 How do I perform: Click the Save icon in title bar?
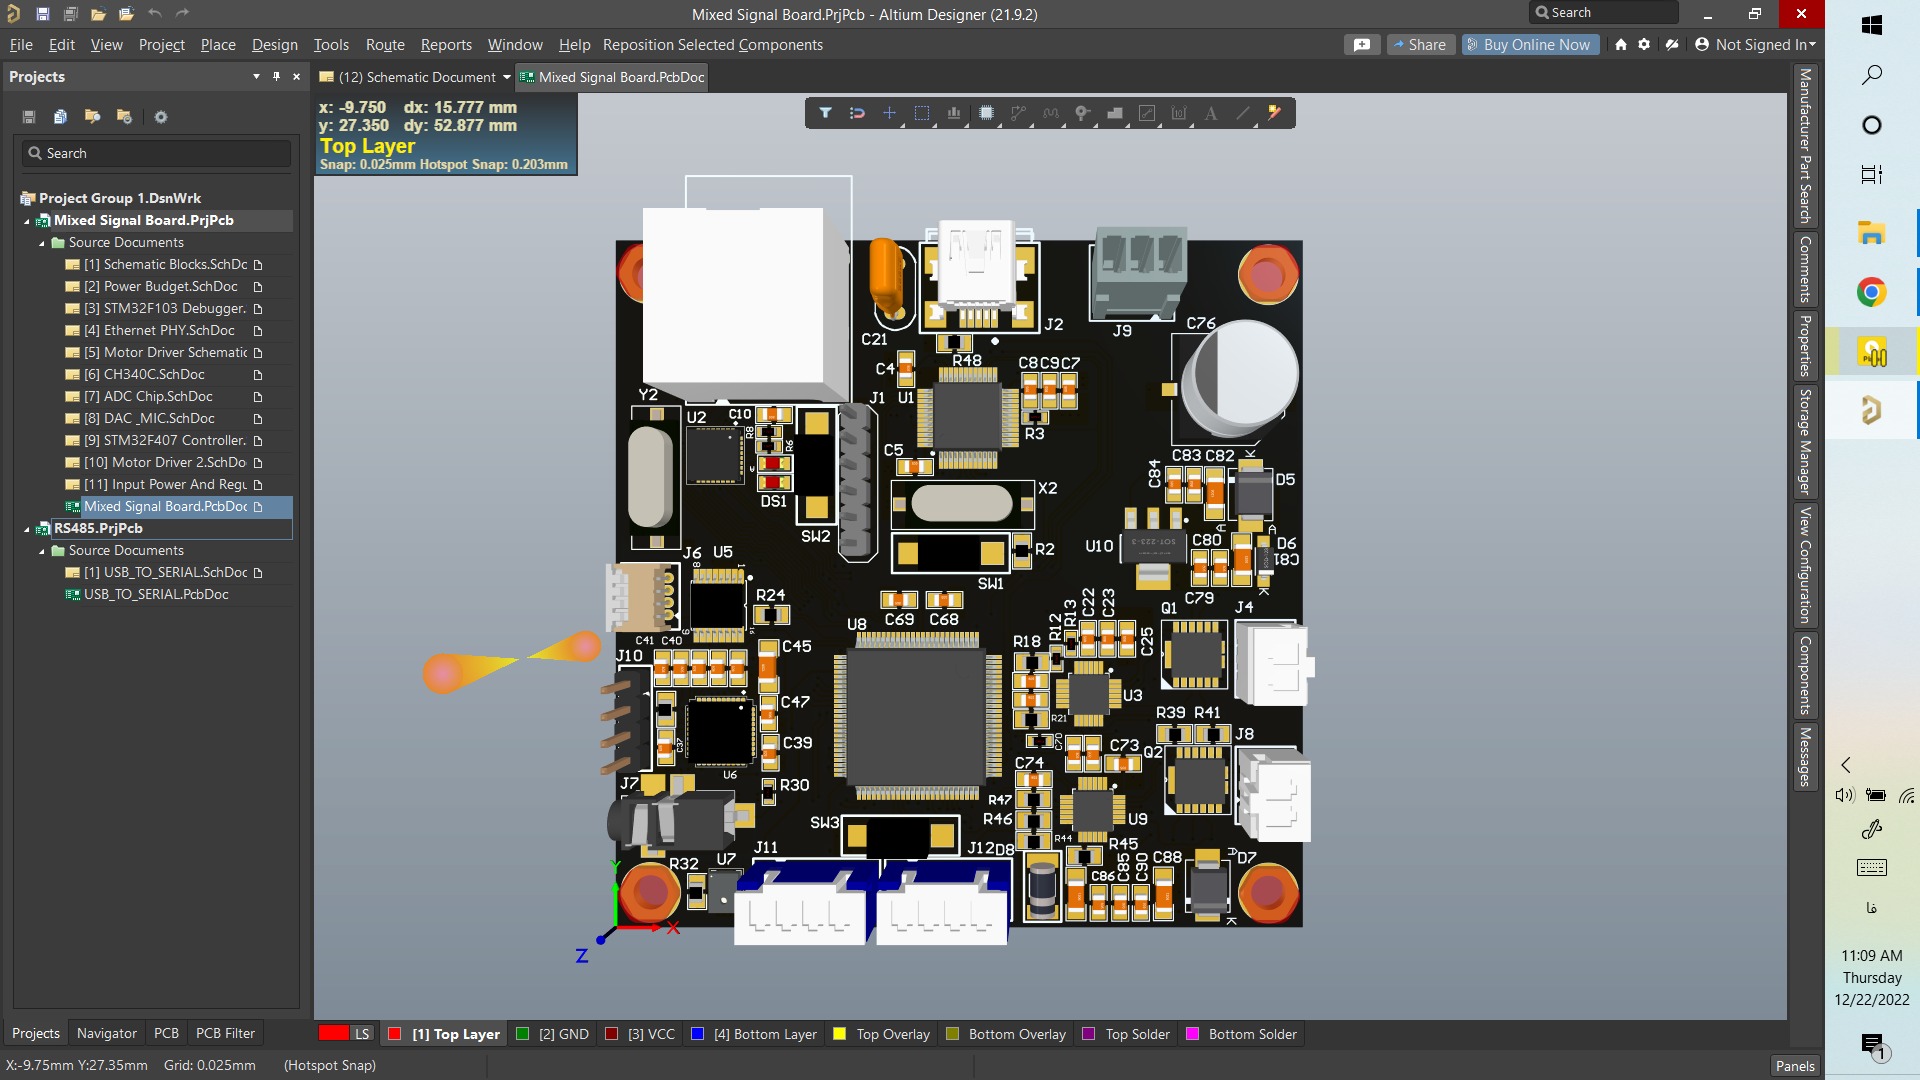coord(42,14)
